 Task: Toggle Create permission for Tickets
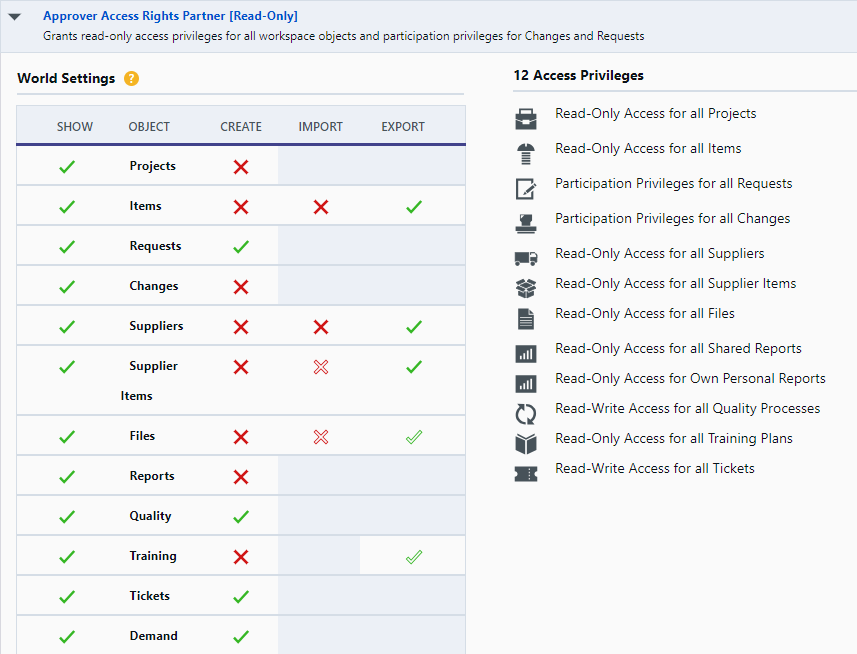[x=241, y=597]
